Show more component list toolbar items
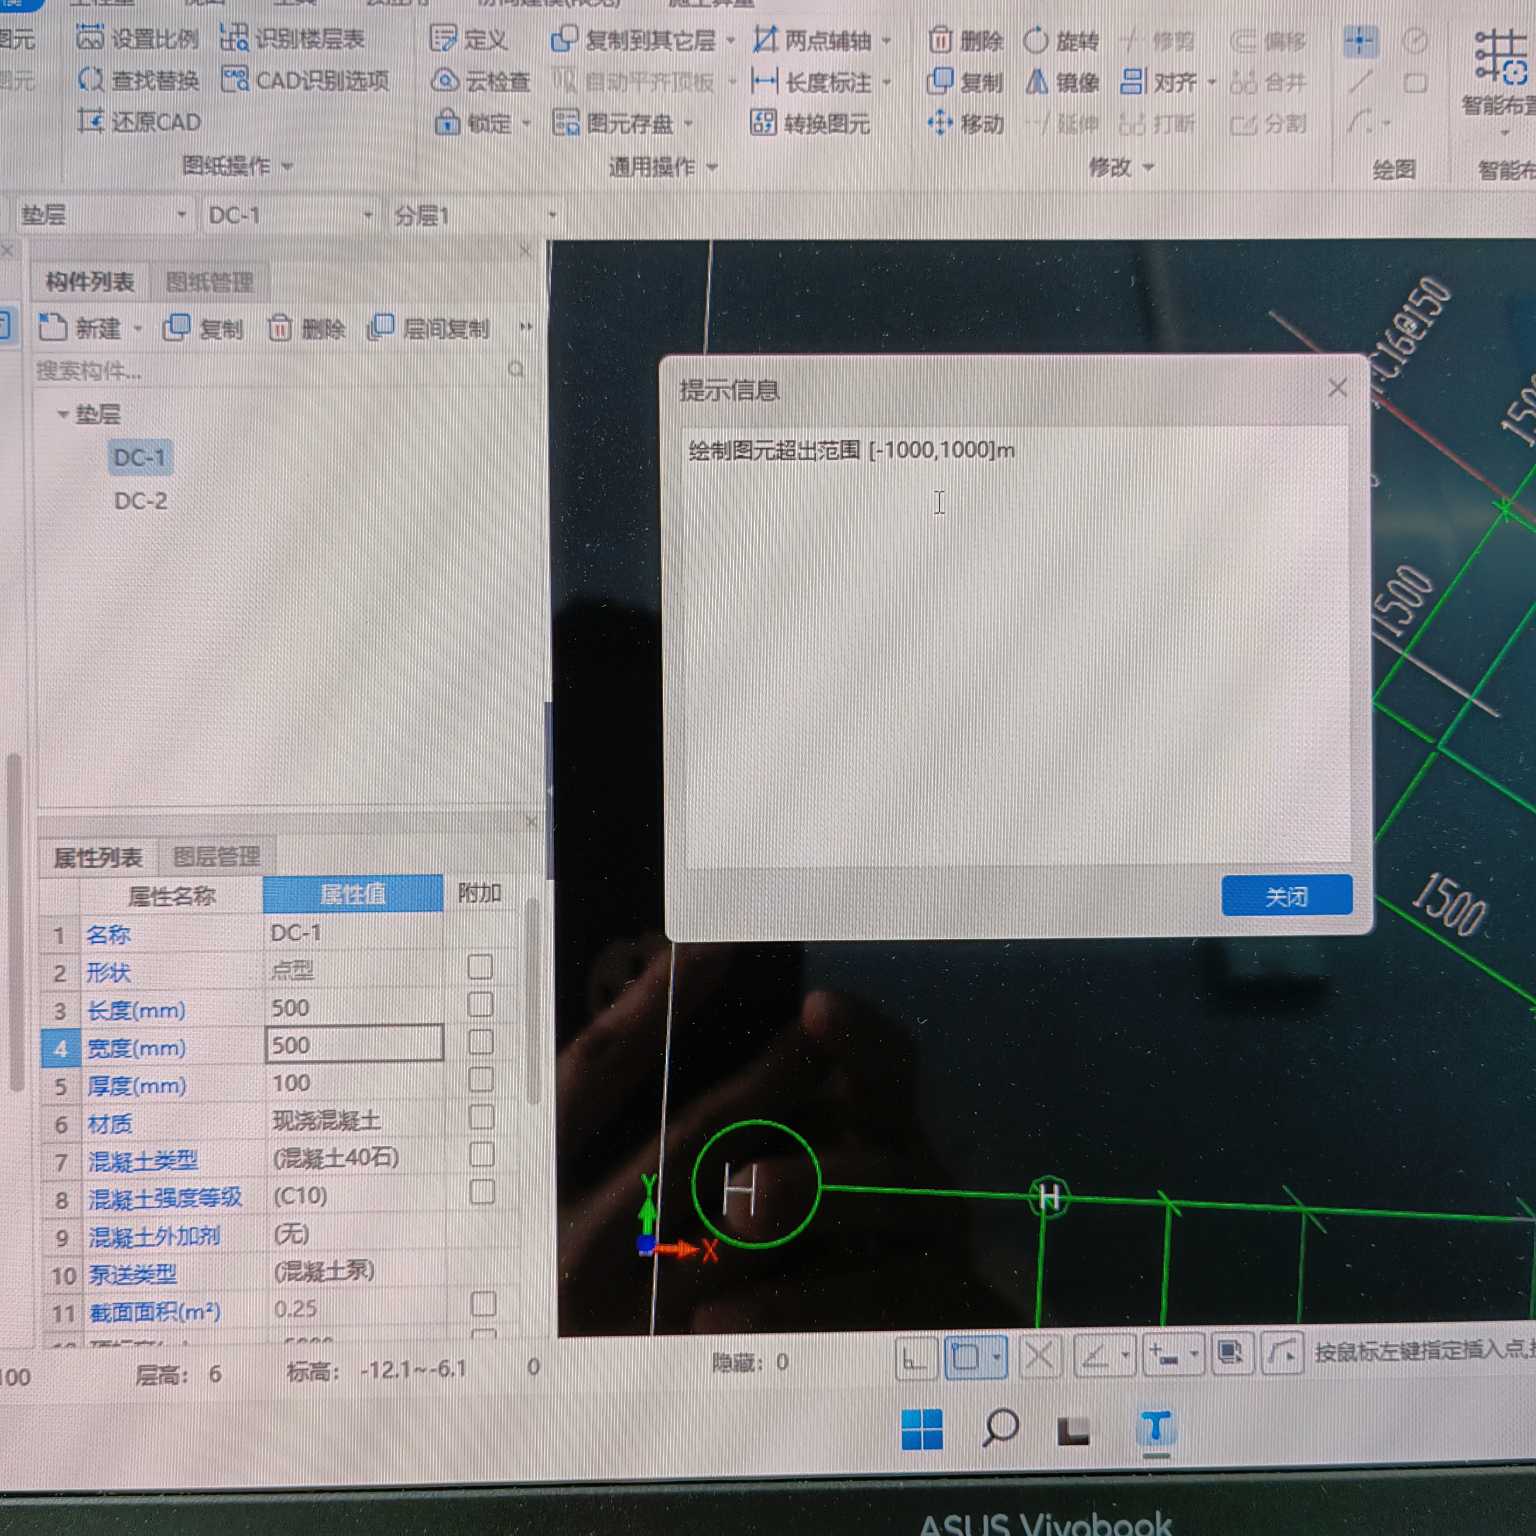This screenshot has width=1536, height=1536. click(526, 327)
